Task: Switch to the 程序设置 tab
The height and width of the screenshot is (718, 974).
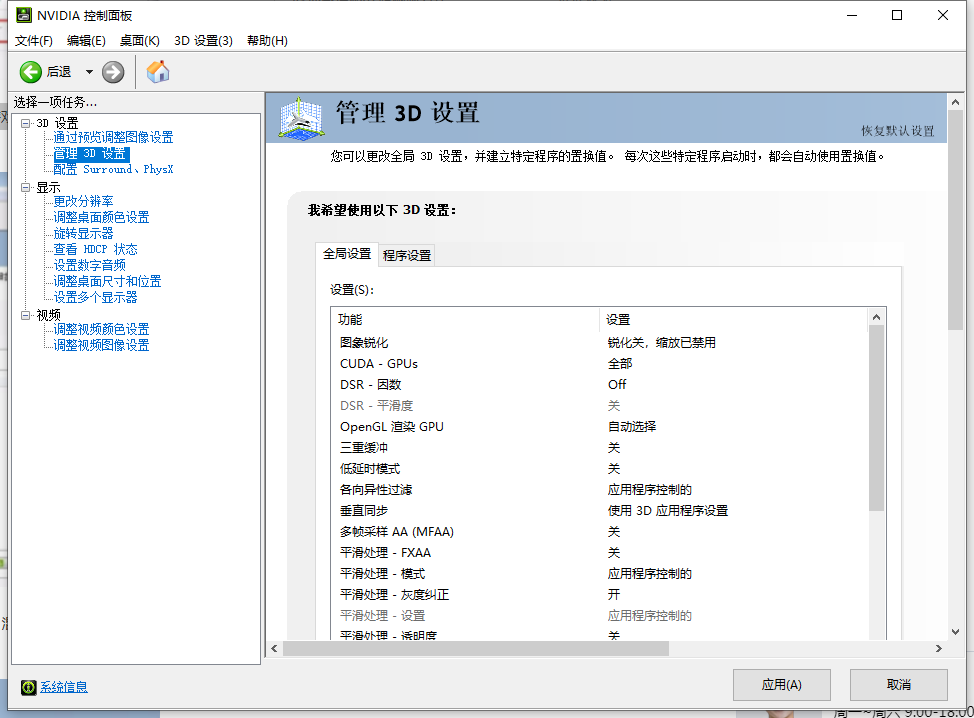Action: pos(407,255)
